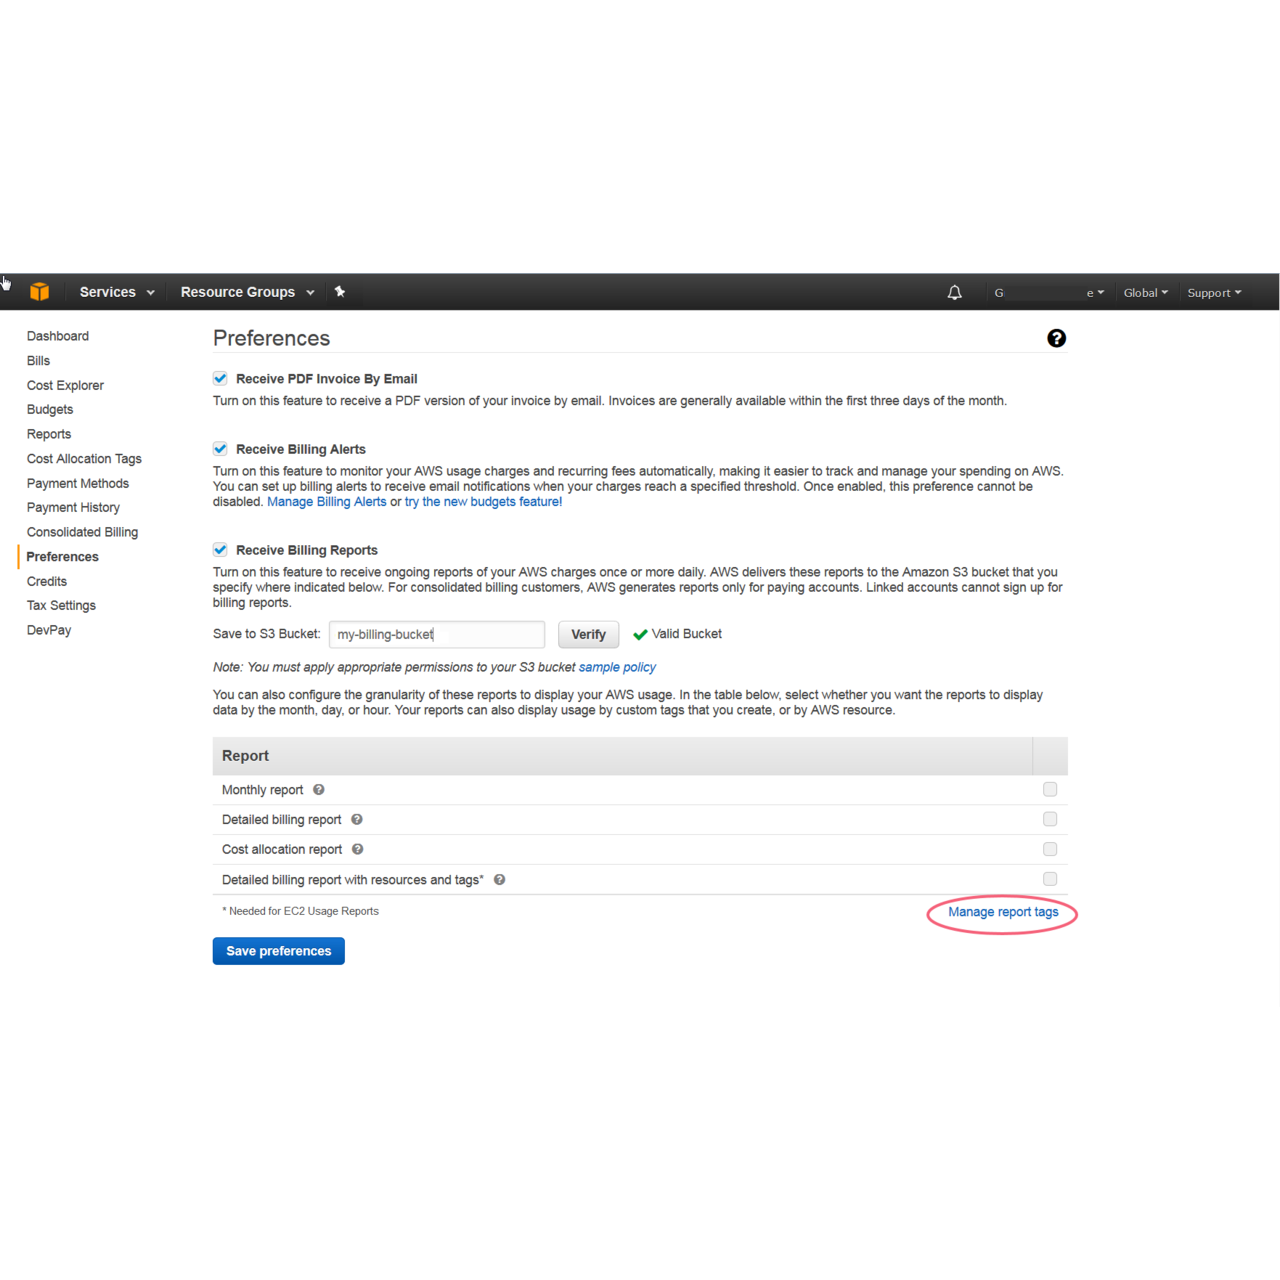Toggle the Receive Billing Reports checkbox

[220, 550]
